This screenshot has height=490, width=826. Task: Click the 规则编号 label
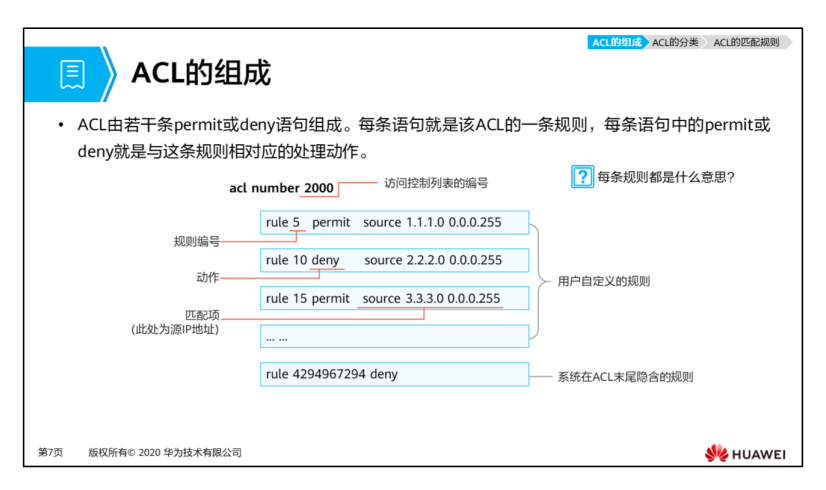point(196,241)
